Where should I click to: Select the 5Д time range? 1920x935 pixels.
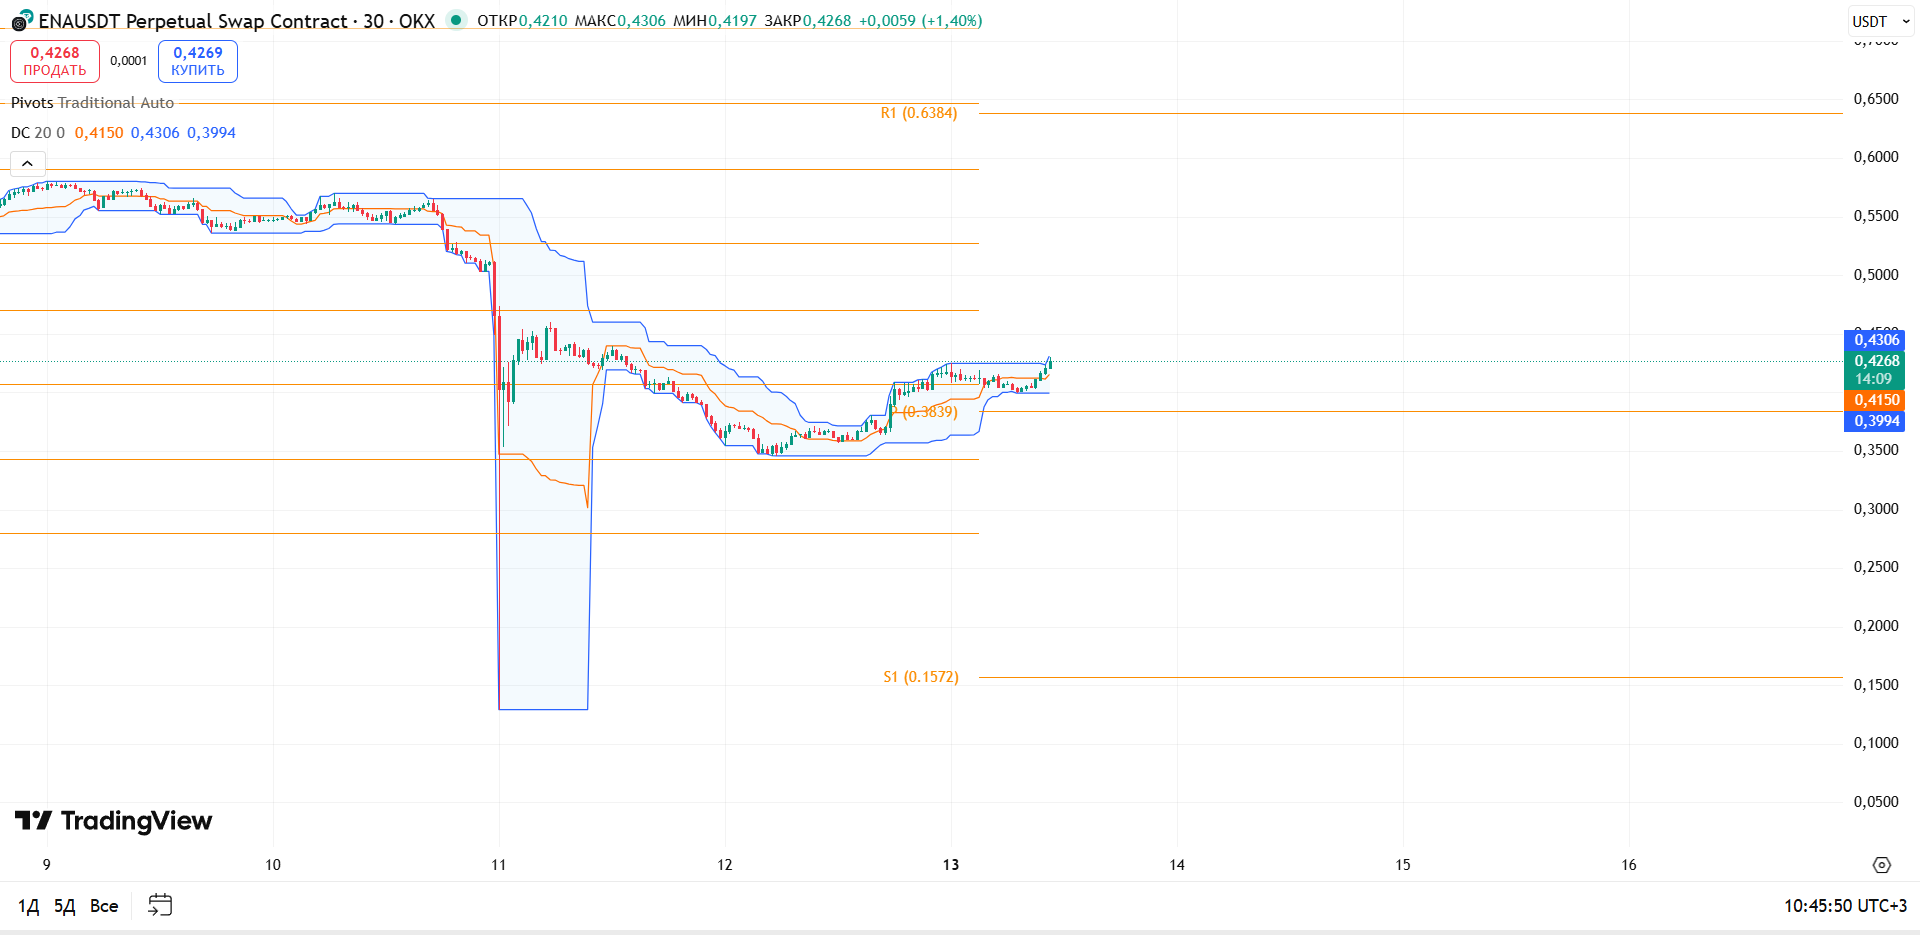65,906
